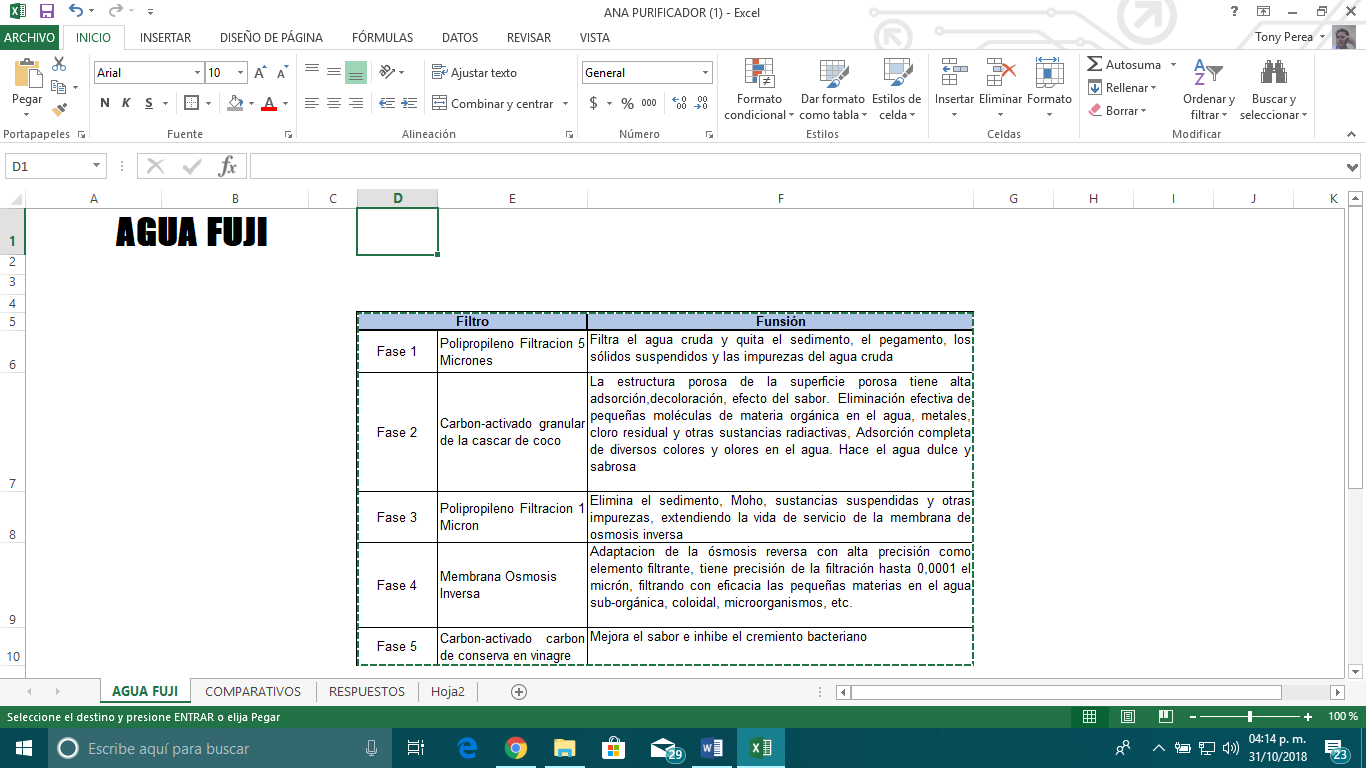Click the Format Painter brush icon
Viewport: 1366px width, 768px height.
(x=59, y=110)
